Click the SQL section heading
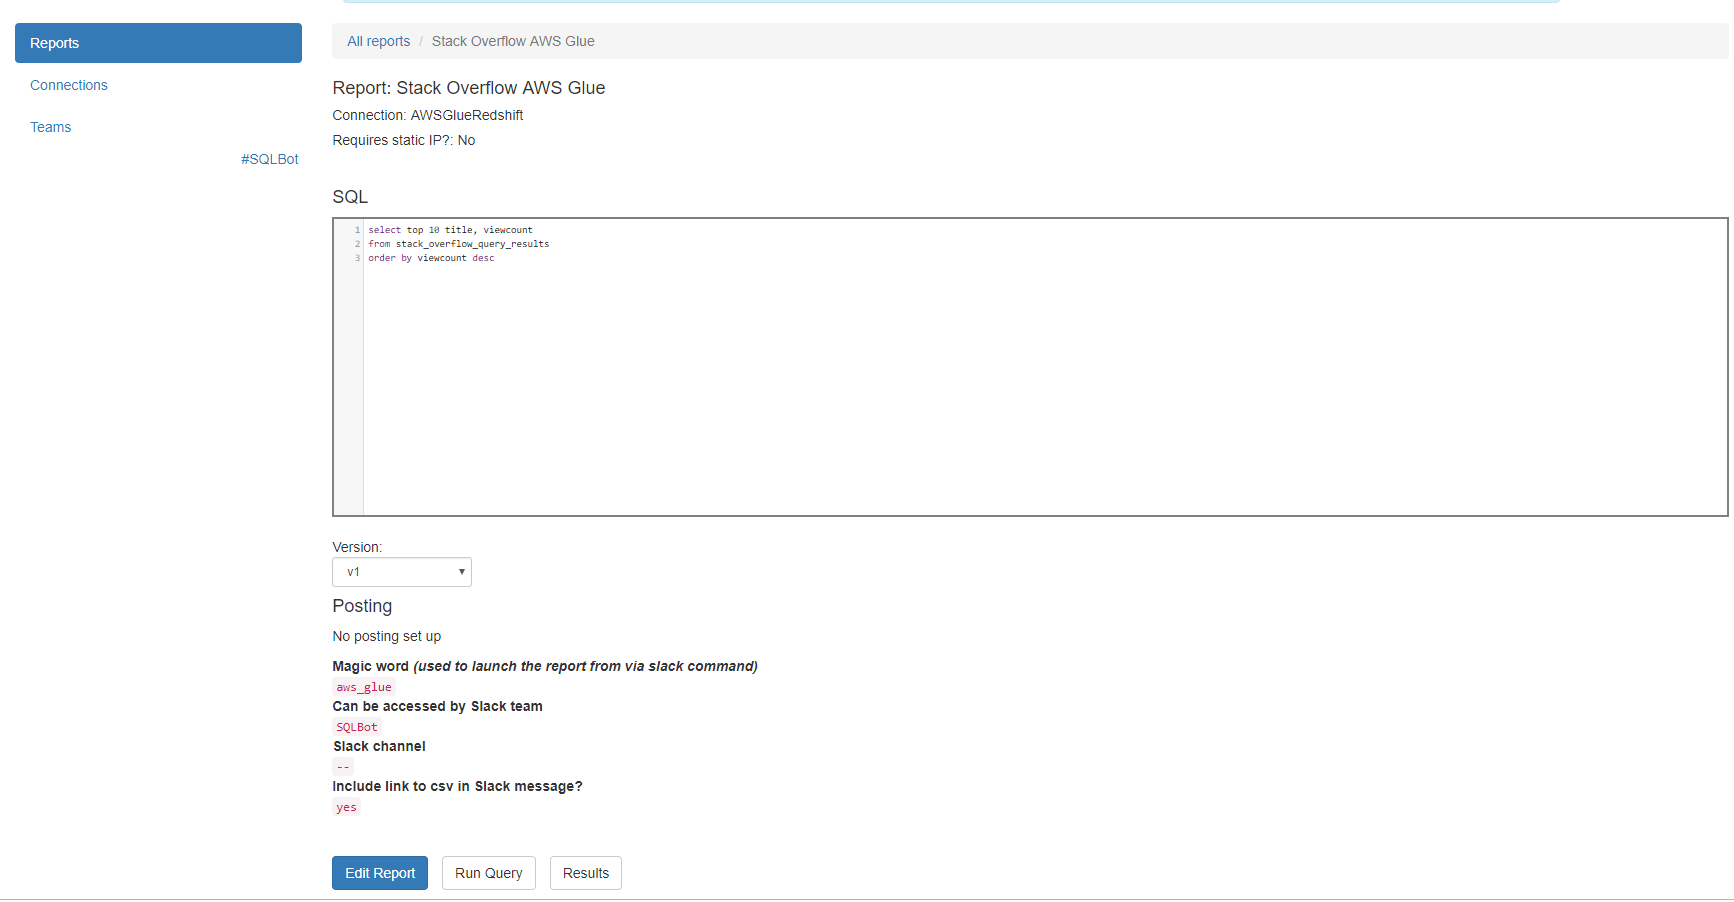 (x=350, y=197)
